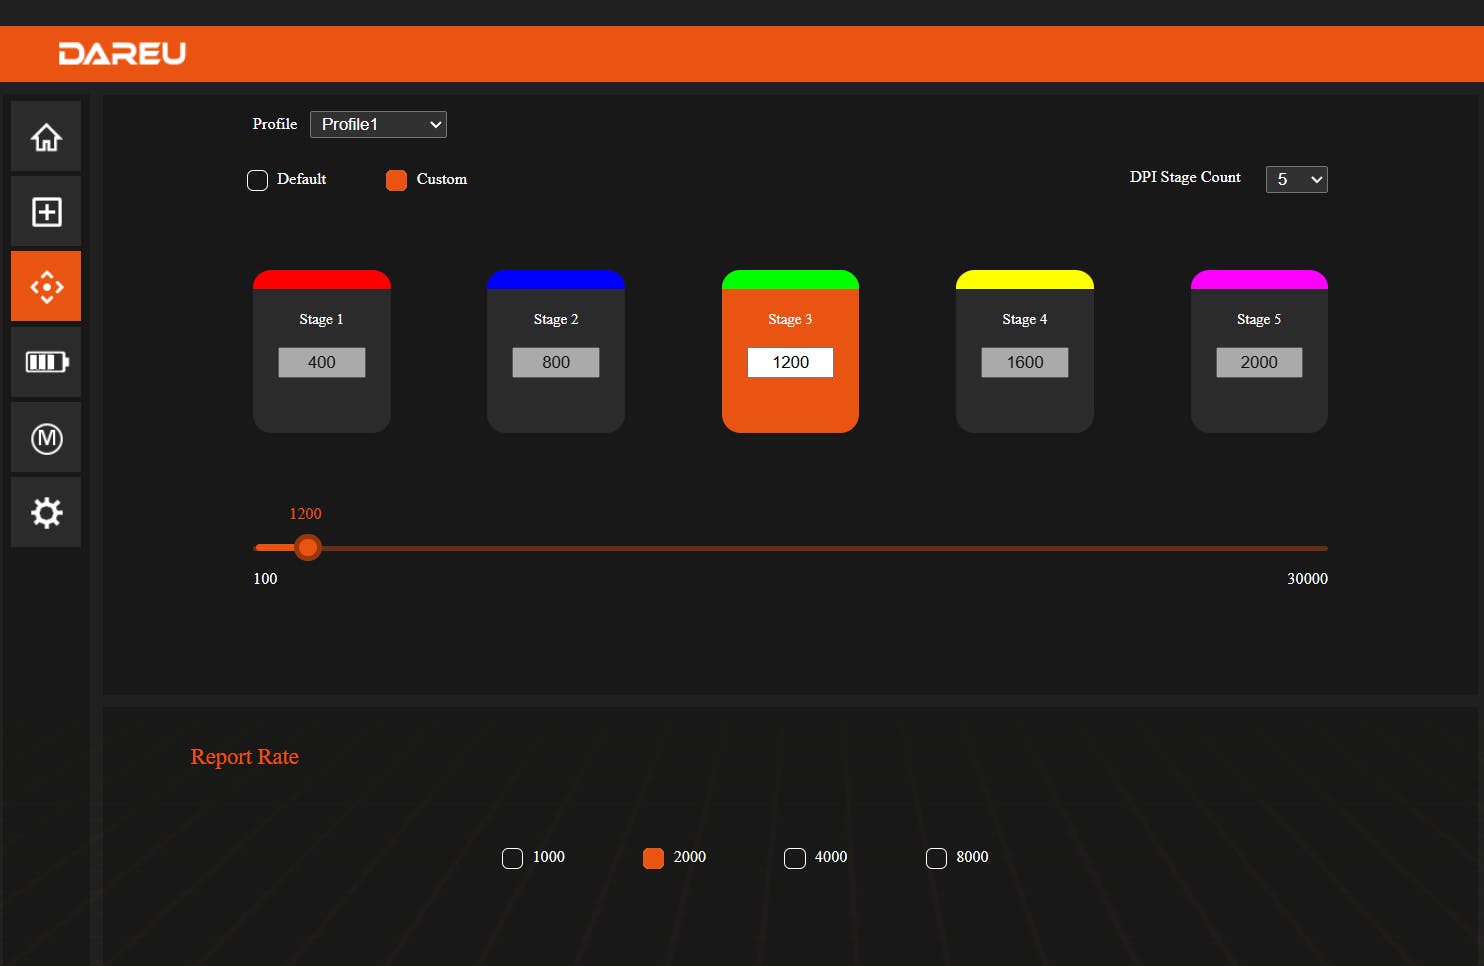Toggle the Custom DPI checkbox
Image resolution: width=1484 pixels, height=966 pixels.
(396, 180)
